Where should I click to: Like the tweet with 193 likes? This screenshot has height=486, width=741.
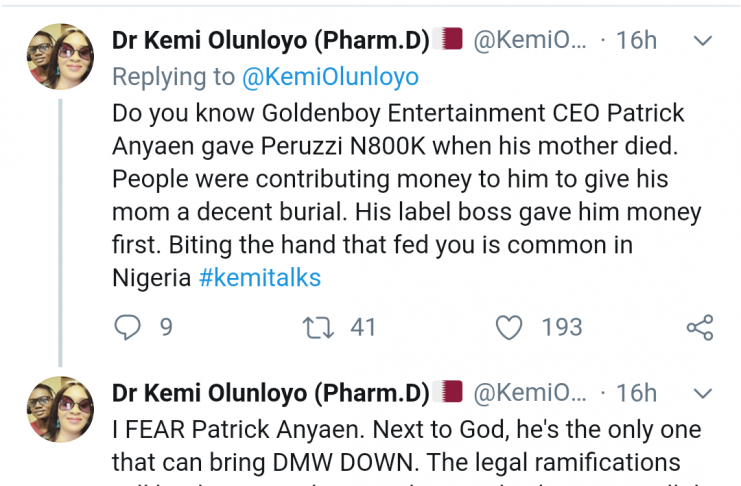click(510, 327)
